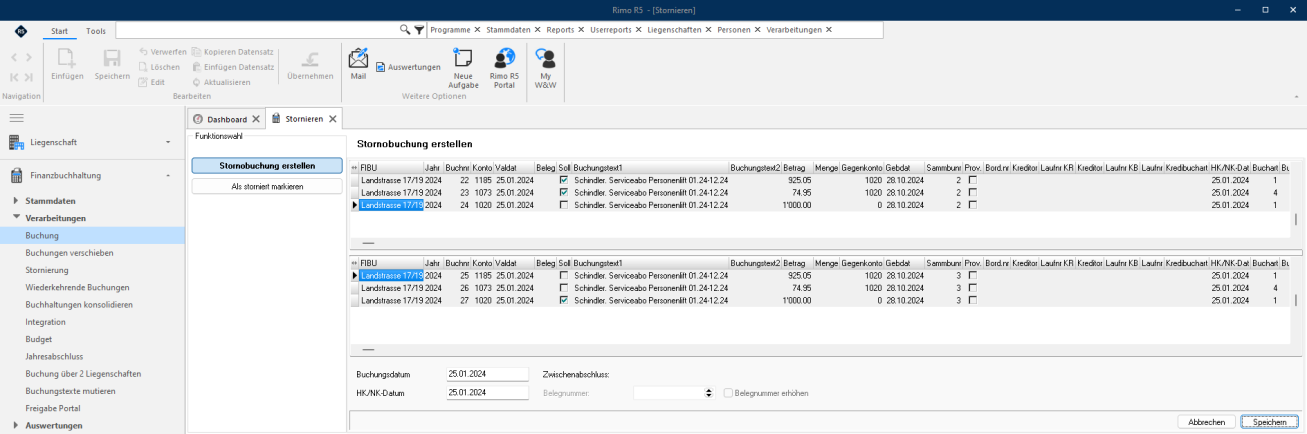Image resolution: width=1307 pixels, height=434 pixels.
Task: Click the ribbon search input box
Action: [x=257, y=30]
